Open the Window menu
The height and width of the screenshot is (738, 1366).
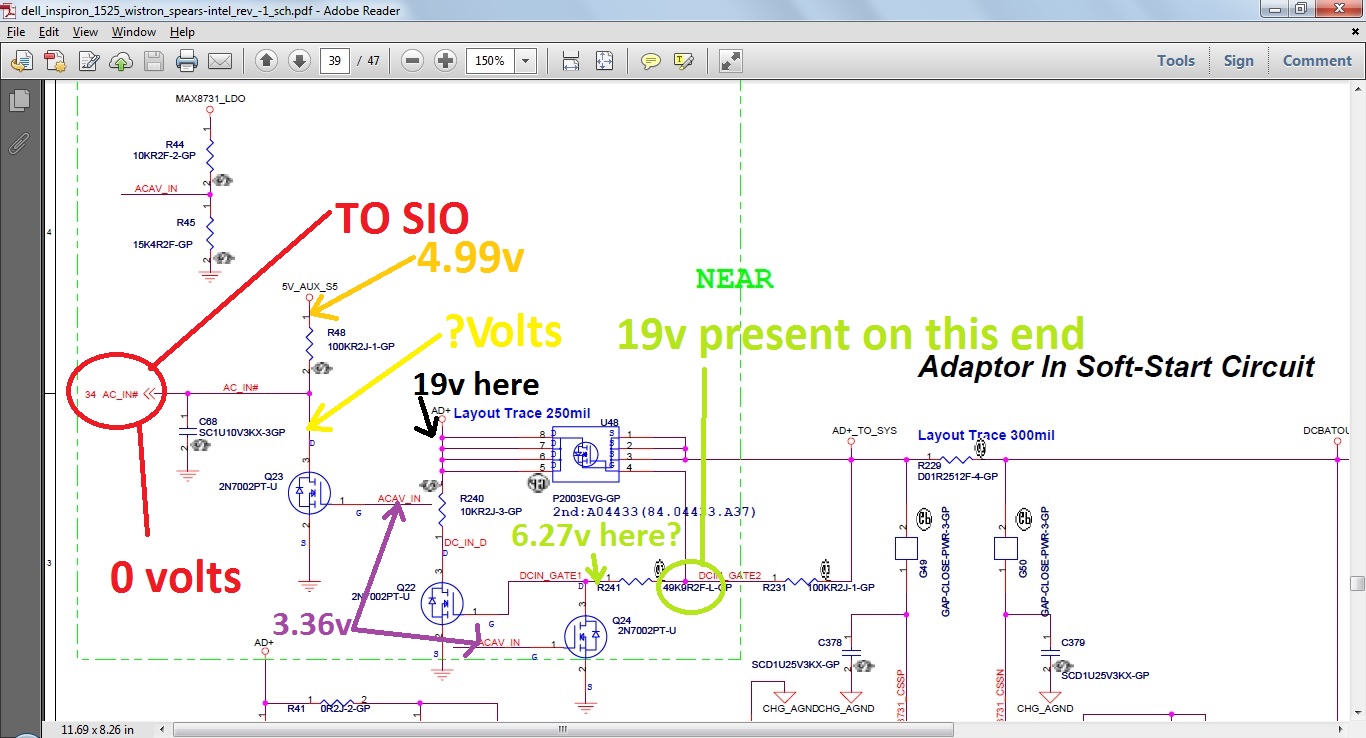click(x=133, y=32)
